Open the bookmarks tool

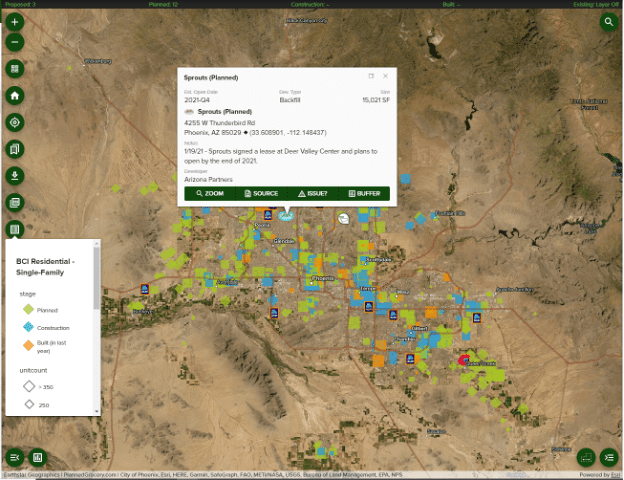[x=15, y=149]
